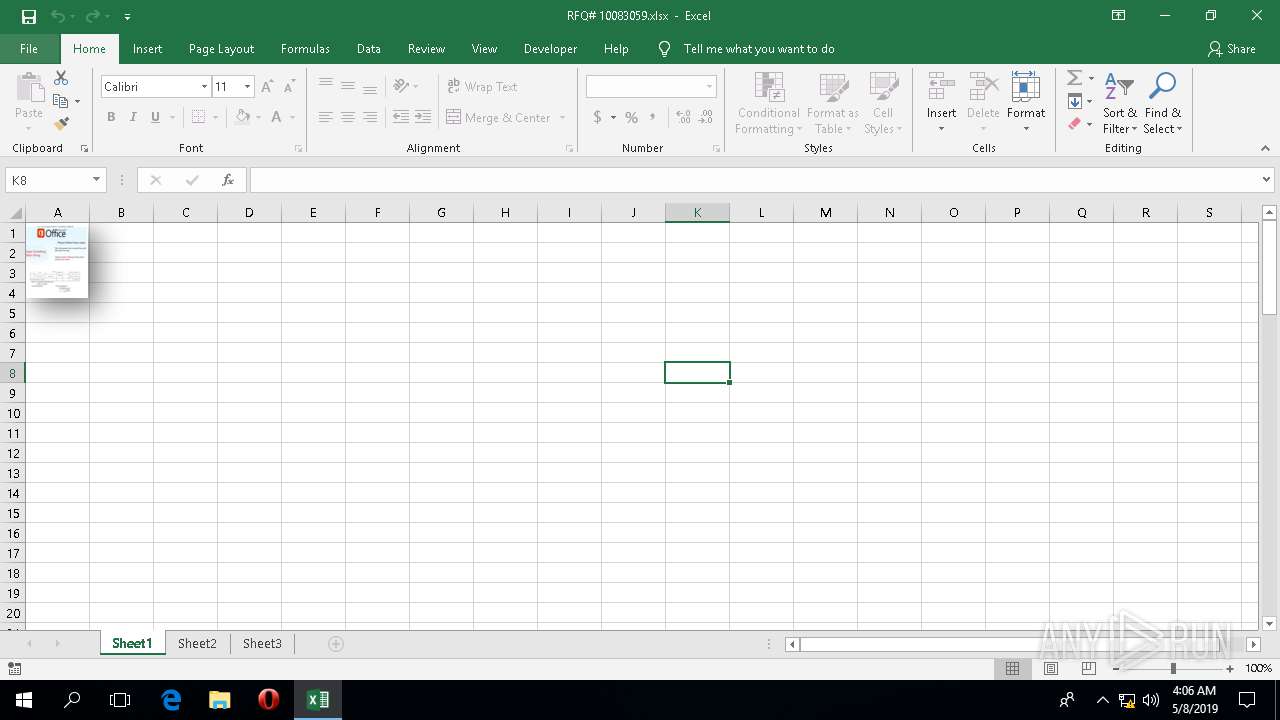Toggle Align Left
The height and width of the screenshot is (720, 1280).
326,117
